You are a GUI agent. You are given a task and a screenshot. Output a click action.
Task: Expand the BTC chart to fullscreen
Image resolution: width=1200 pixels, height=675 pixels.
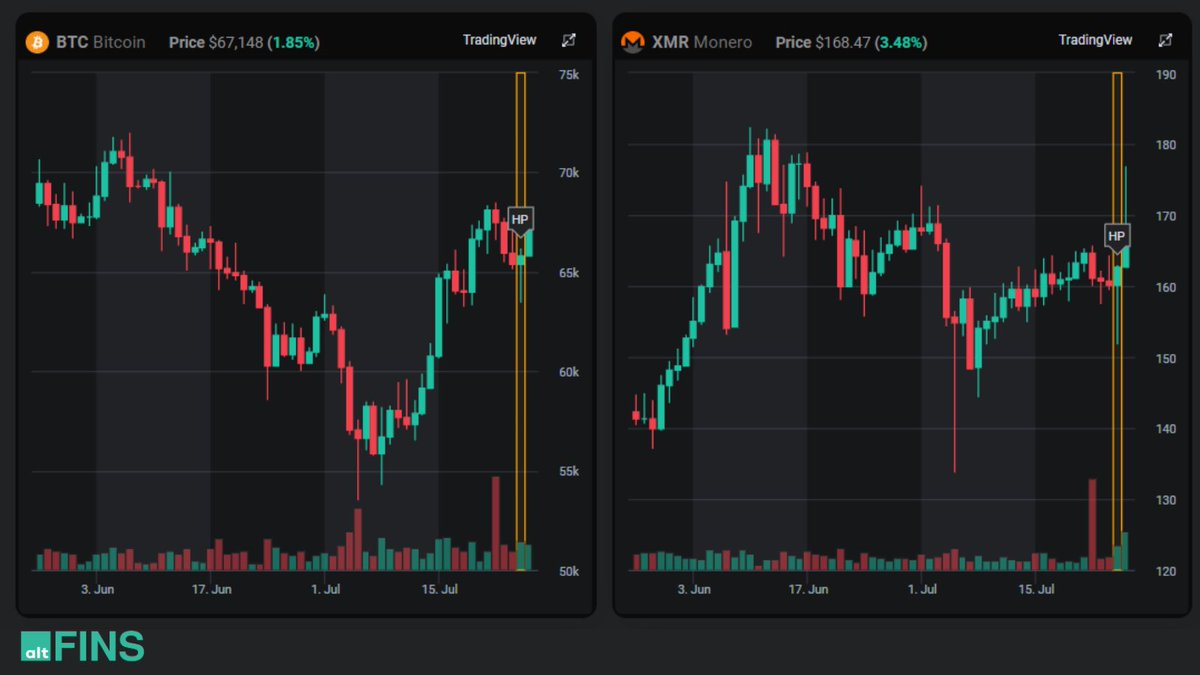569,41
